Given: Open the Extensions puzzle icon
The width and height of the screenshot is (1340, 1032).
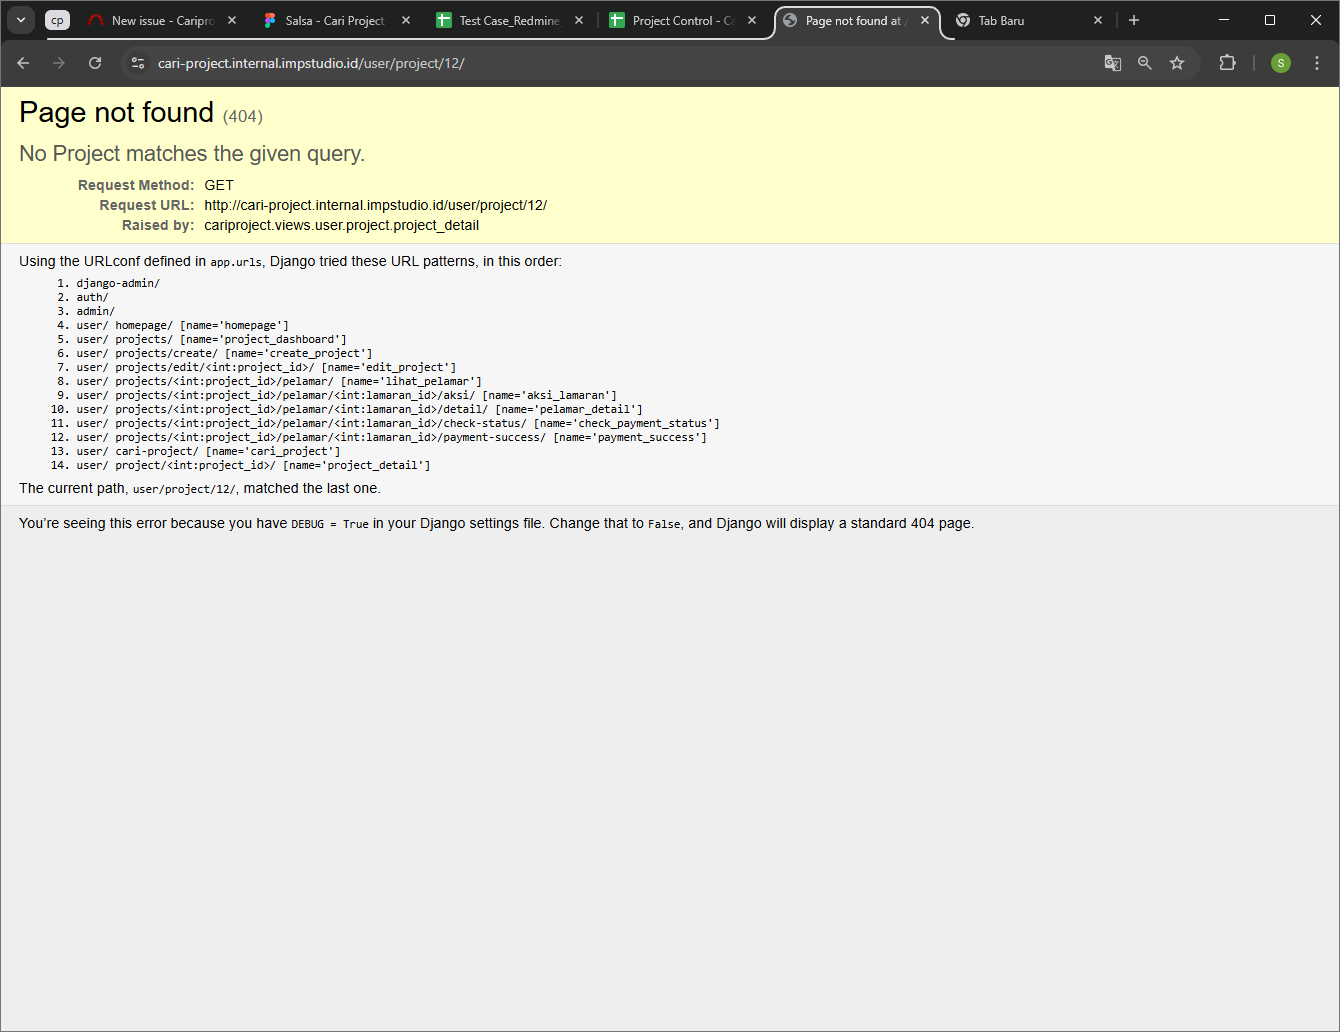Looking at the screenshot, I should pos(1227,63).
